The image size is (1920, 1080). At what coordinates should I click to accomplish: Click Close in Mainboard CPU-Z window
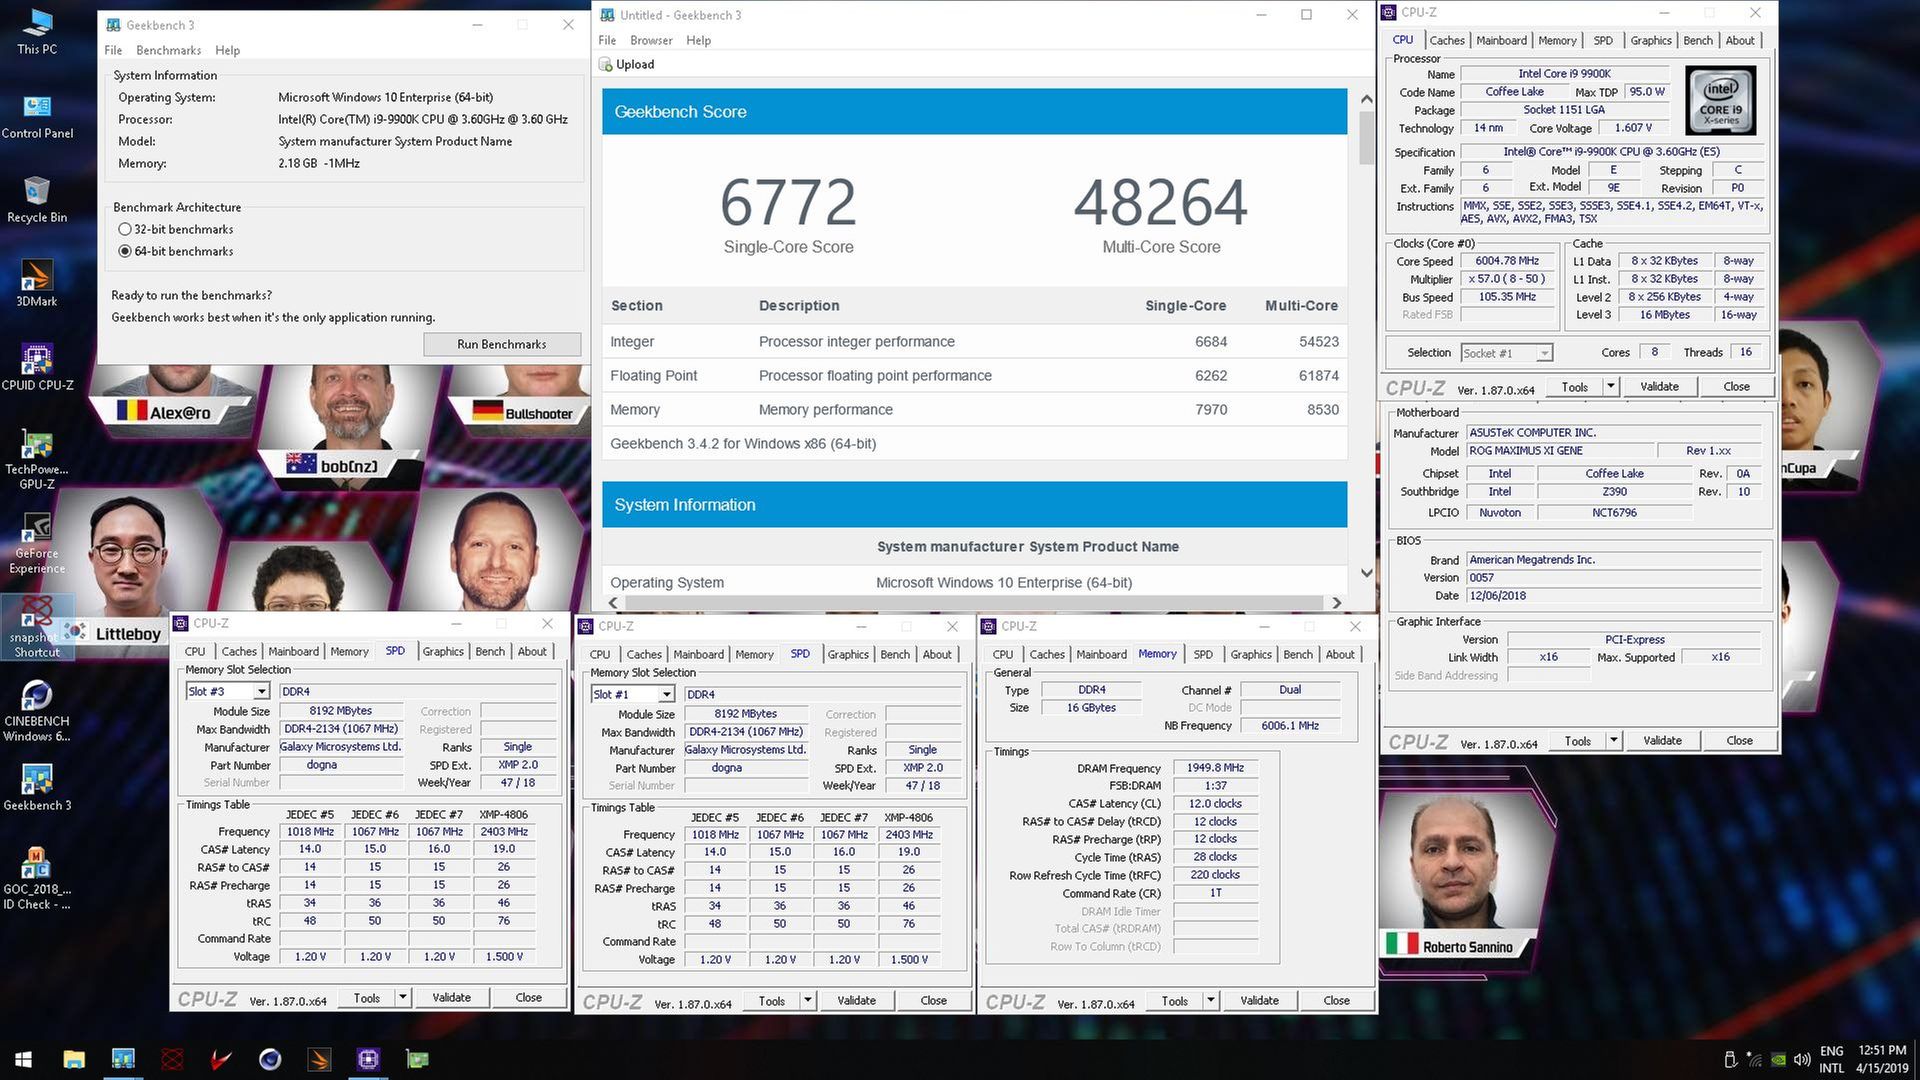tap(1739, 741)
